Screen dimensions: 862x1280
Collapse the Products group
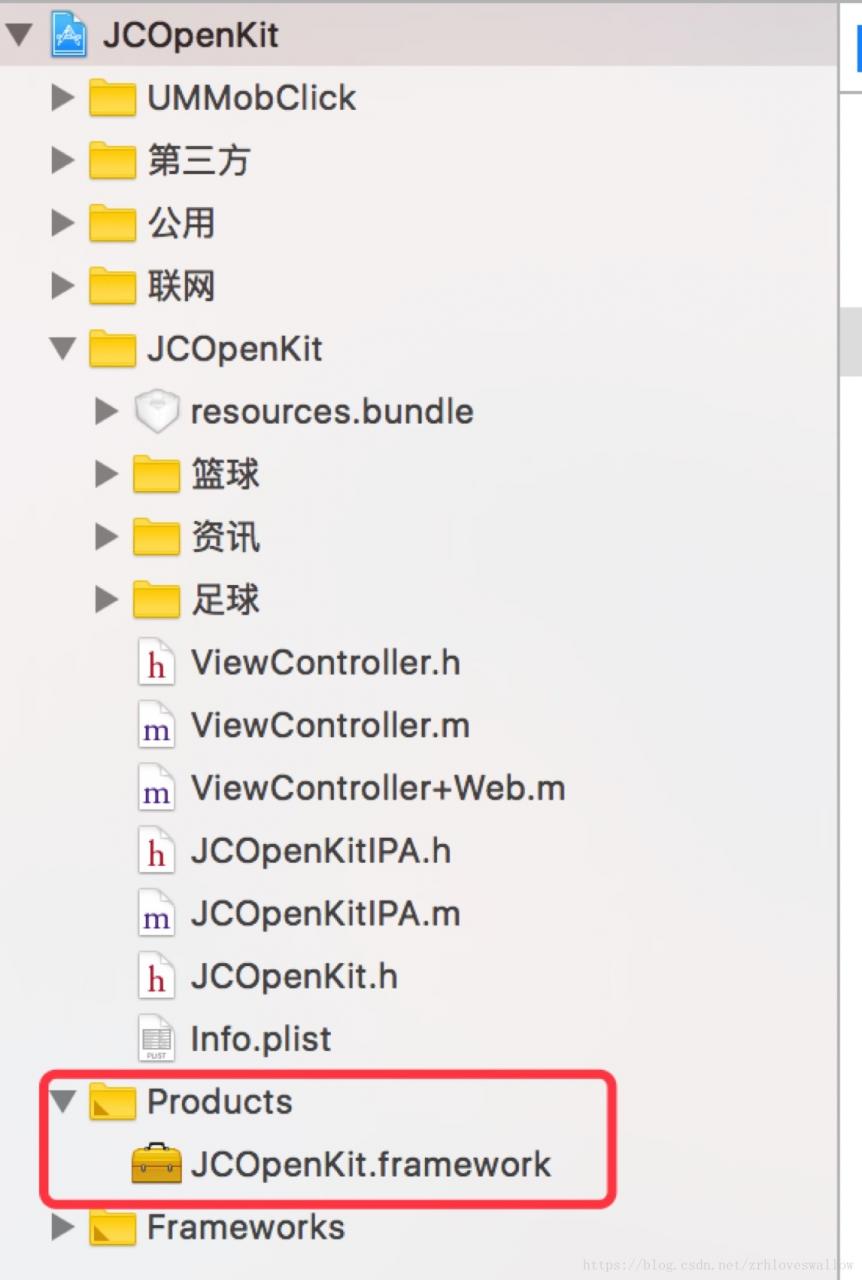(x=63, y=1102)
